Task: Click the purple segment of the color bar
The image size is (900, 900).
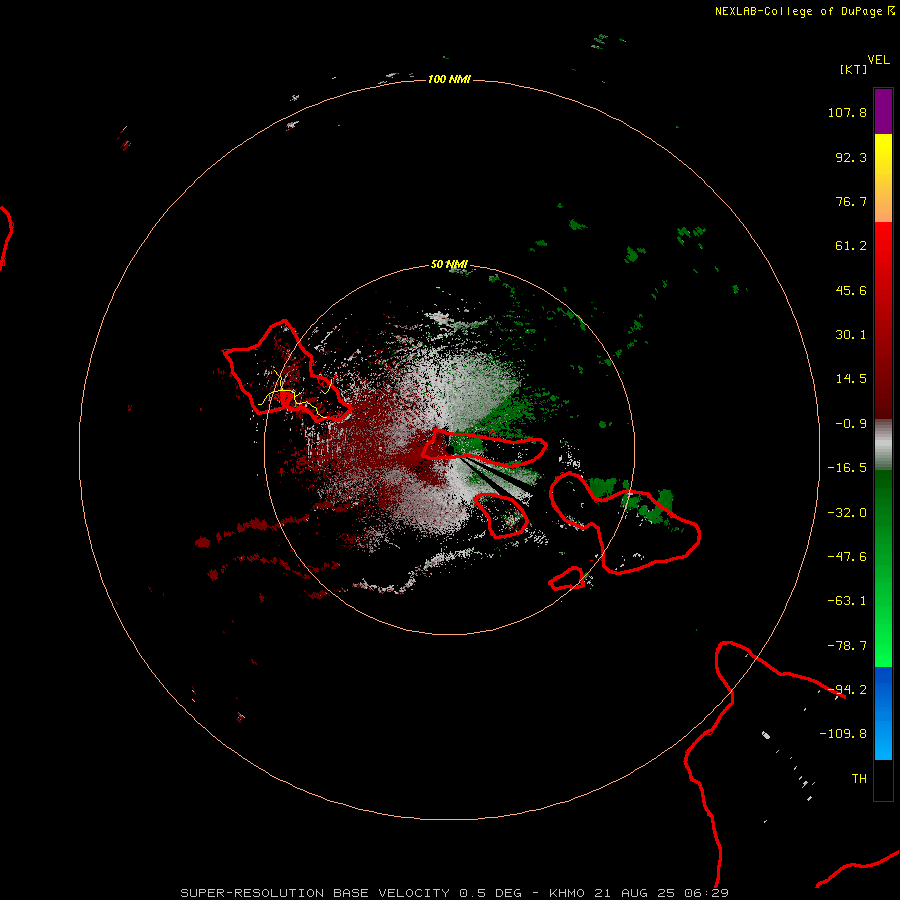Action: [883, 111]
